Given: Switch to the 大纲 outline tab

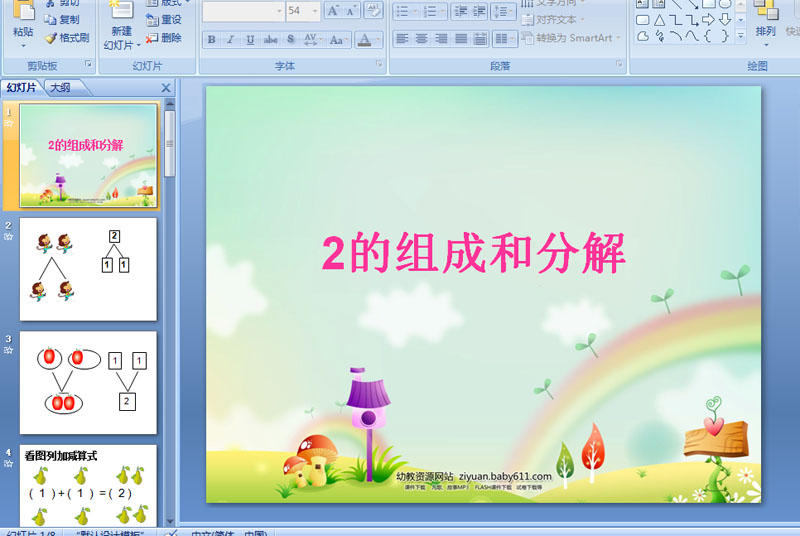Looking at the screenshot, I should (60, 88).
